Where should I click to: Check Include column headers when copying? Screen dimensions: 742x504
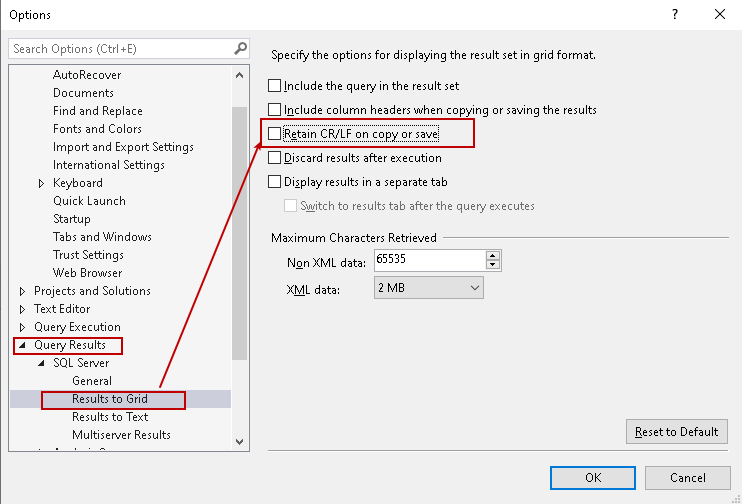[x=275, y=110]
